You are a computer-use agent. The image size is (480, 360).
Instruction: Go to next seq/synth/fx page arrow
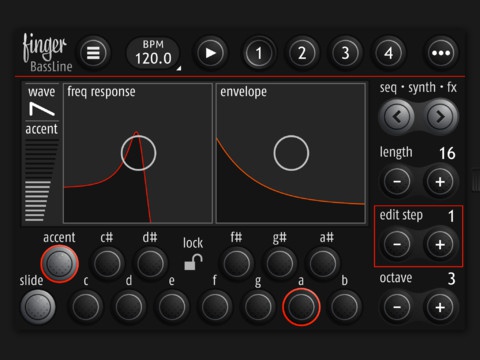[440, 117]
